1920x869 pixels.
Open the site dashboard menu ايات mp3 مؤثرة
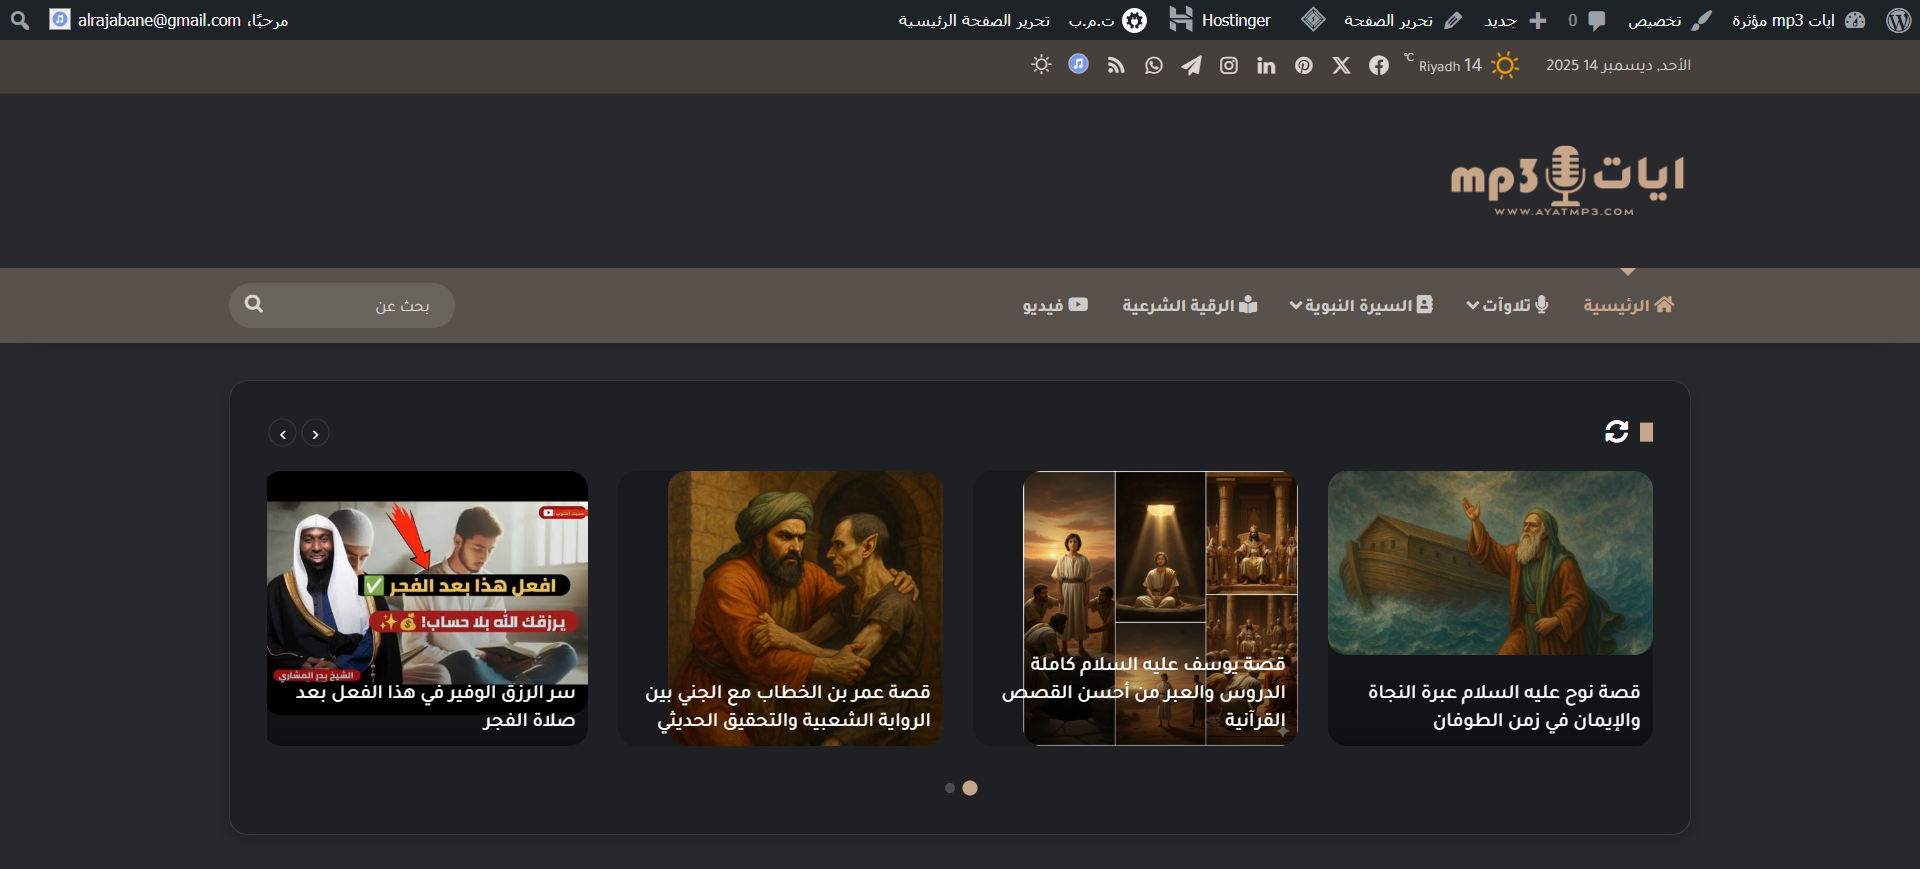pyautogui.click(x=1798, y=20)
